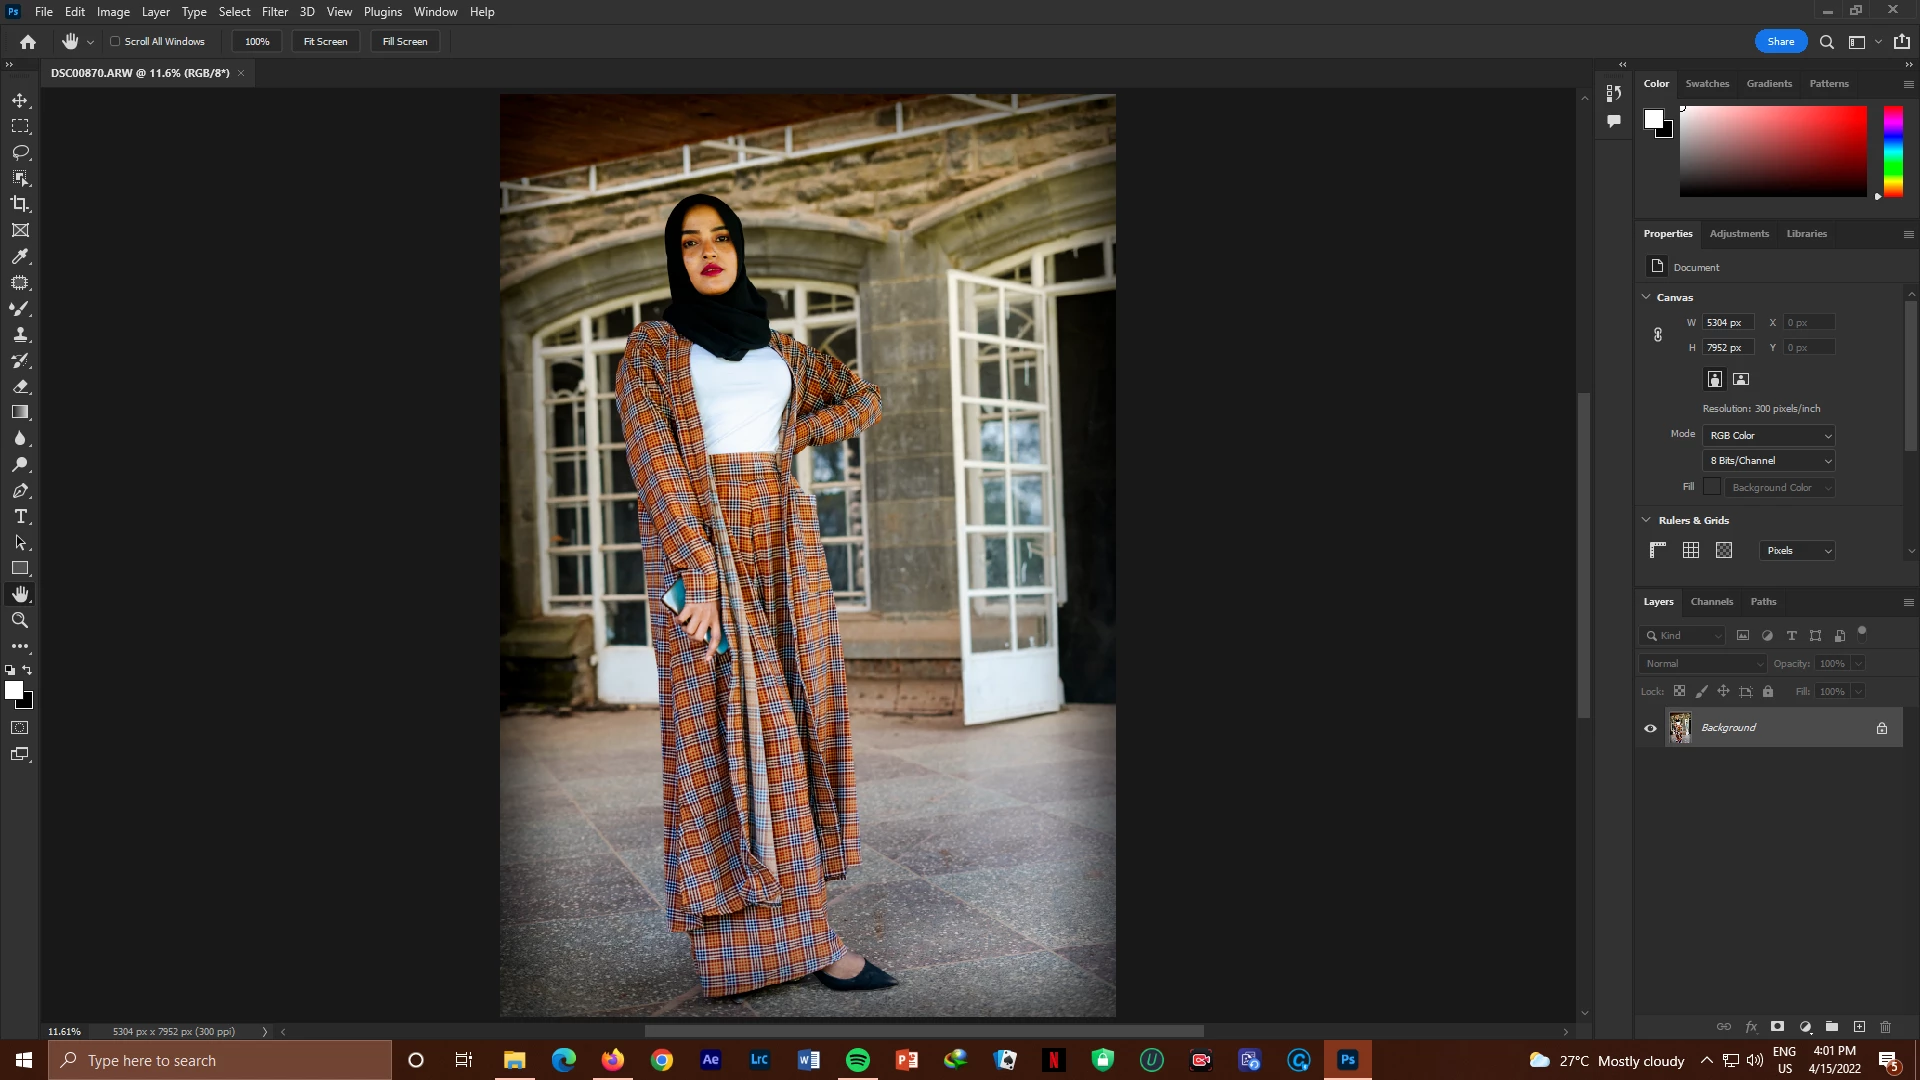Select the Clone Stamp tool
1920x1080 pixels.
click(20, 335)
